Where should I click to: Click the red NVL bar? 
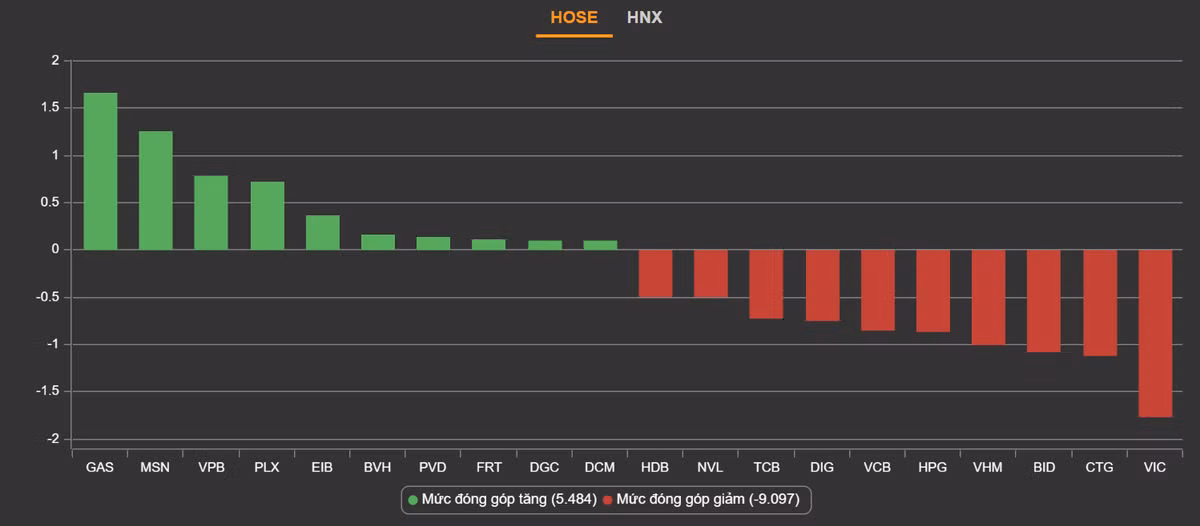710,273
